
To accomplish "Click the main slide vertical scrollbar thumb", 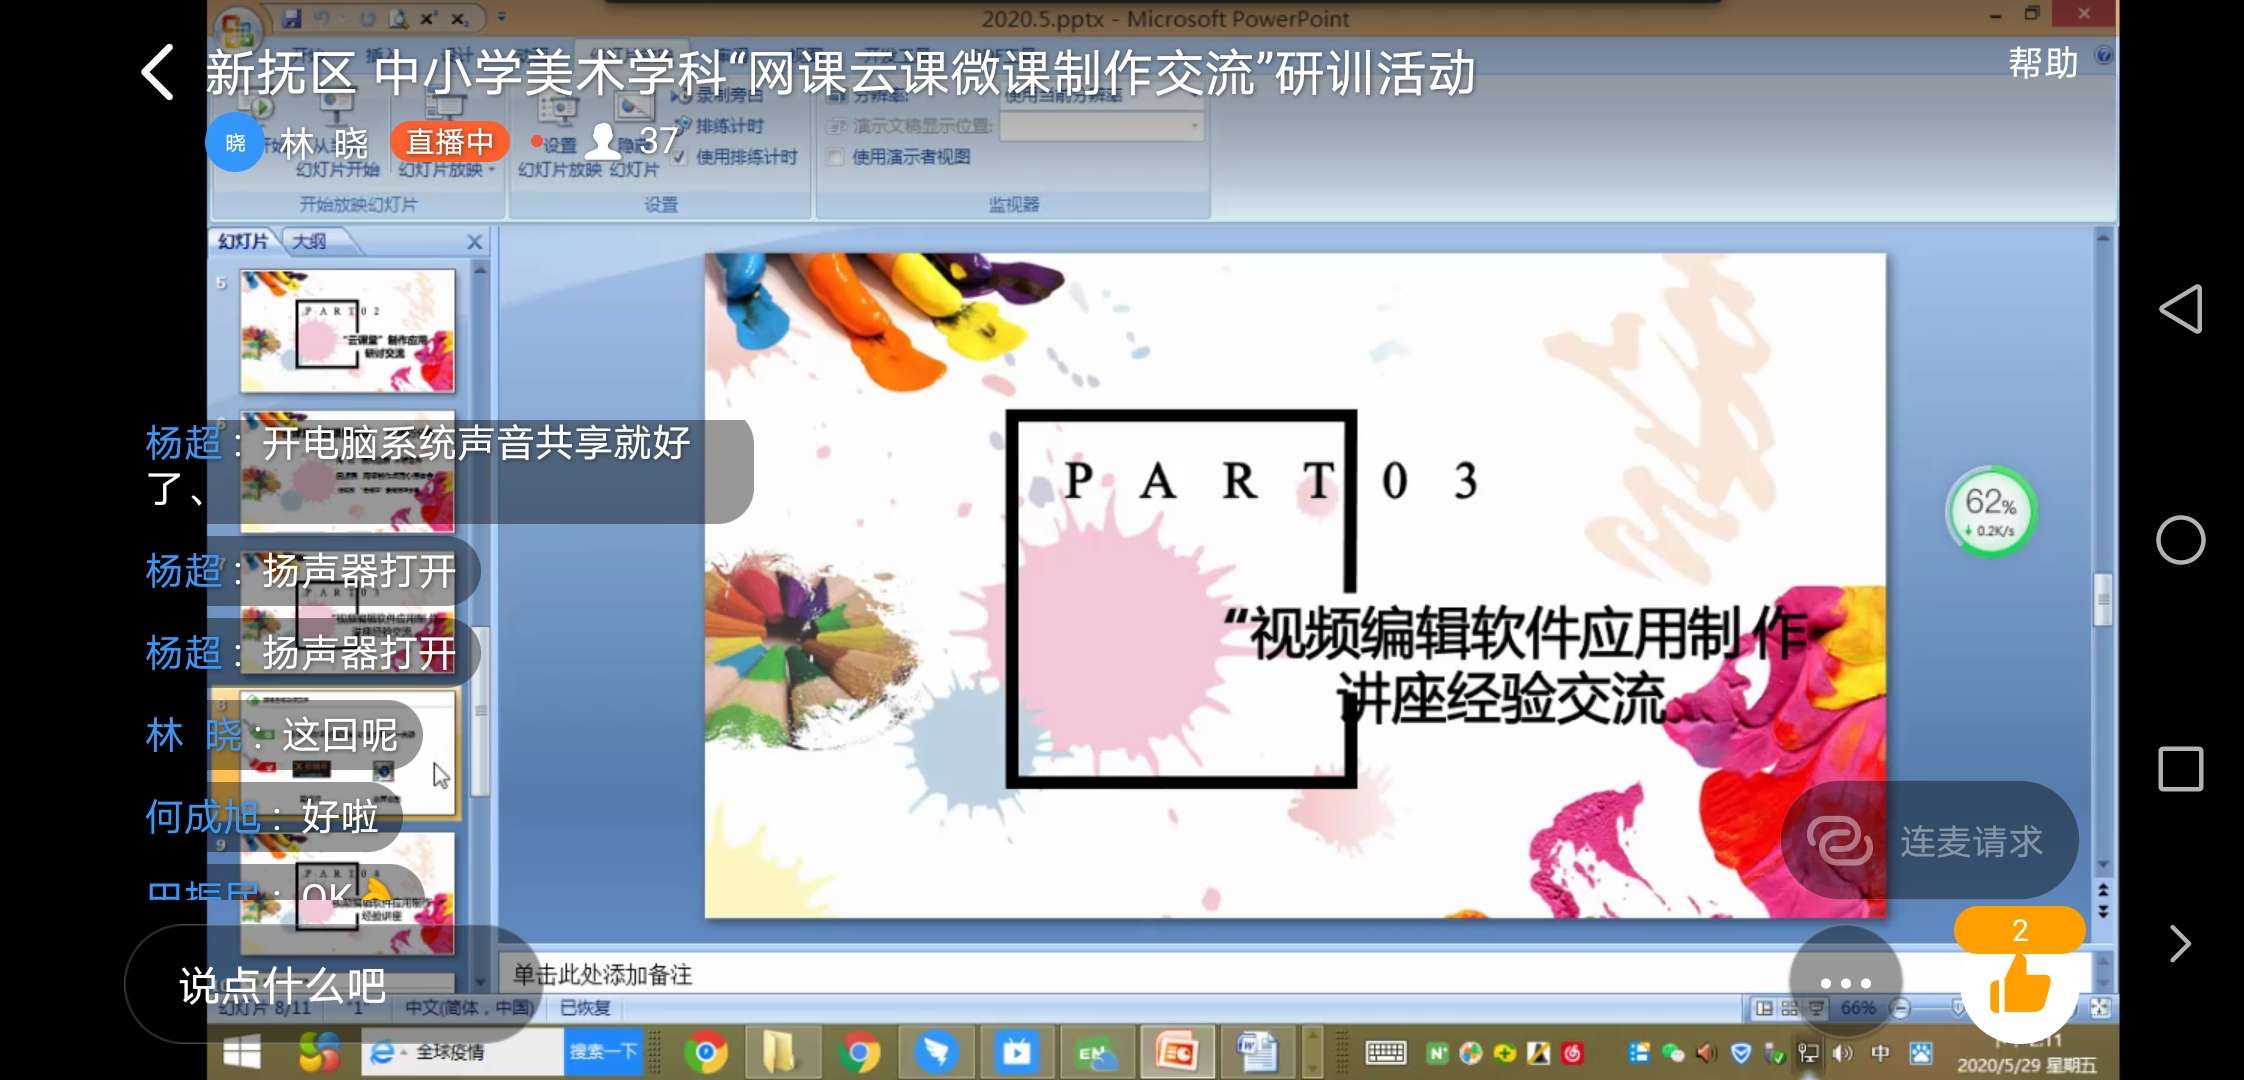I will point(2103,599).
